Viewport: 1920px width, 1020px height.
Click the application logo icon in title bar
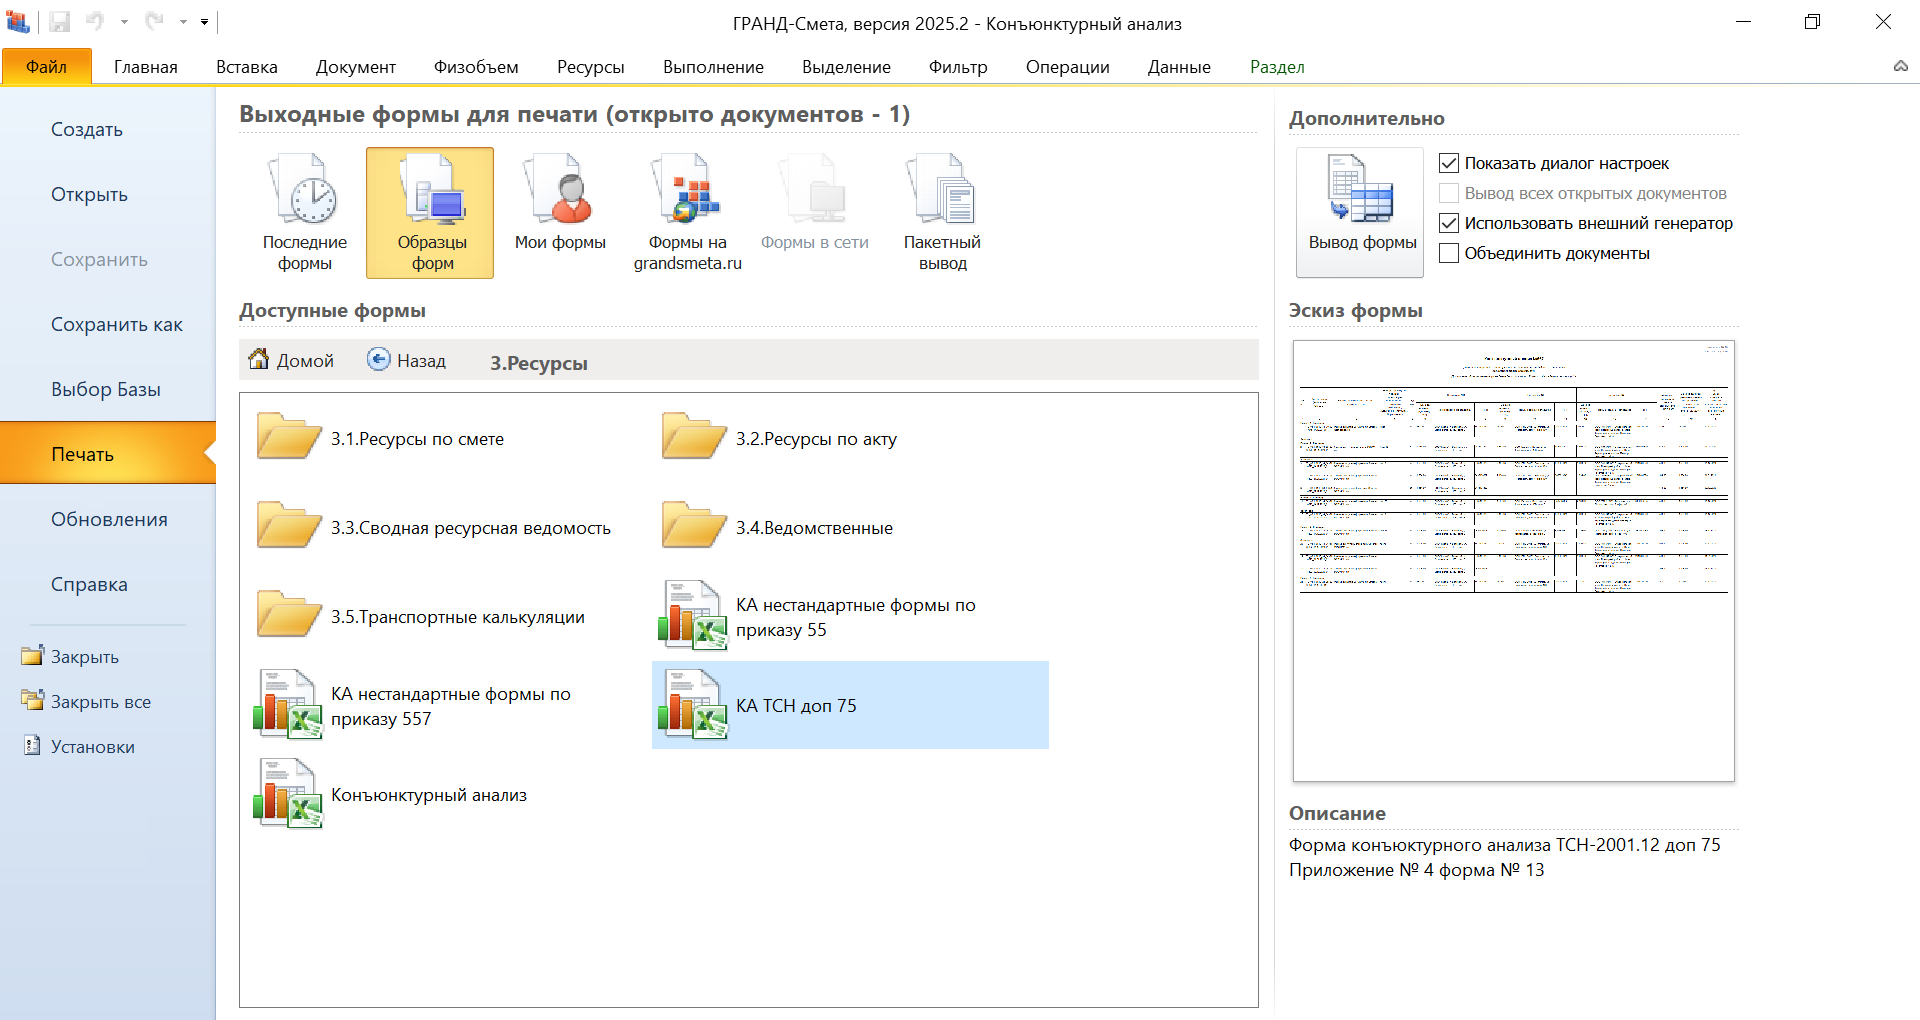click(18, 21)
